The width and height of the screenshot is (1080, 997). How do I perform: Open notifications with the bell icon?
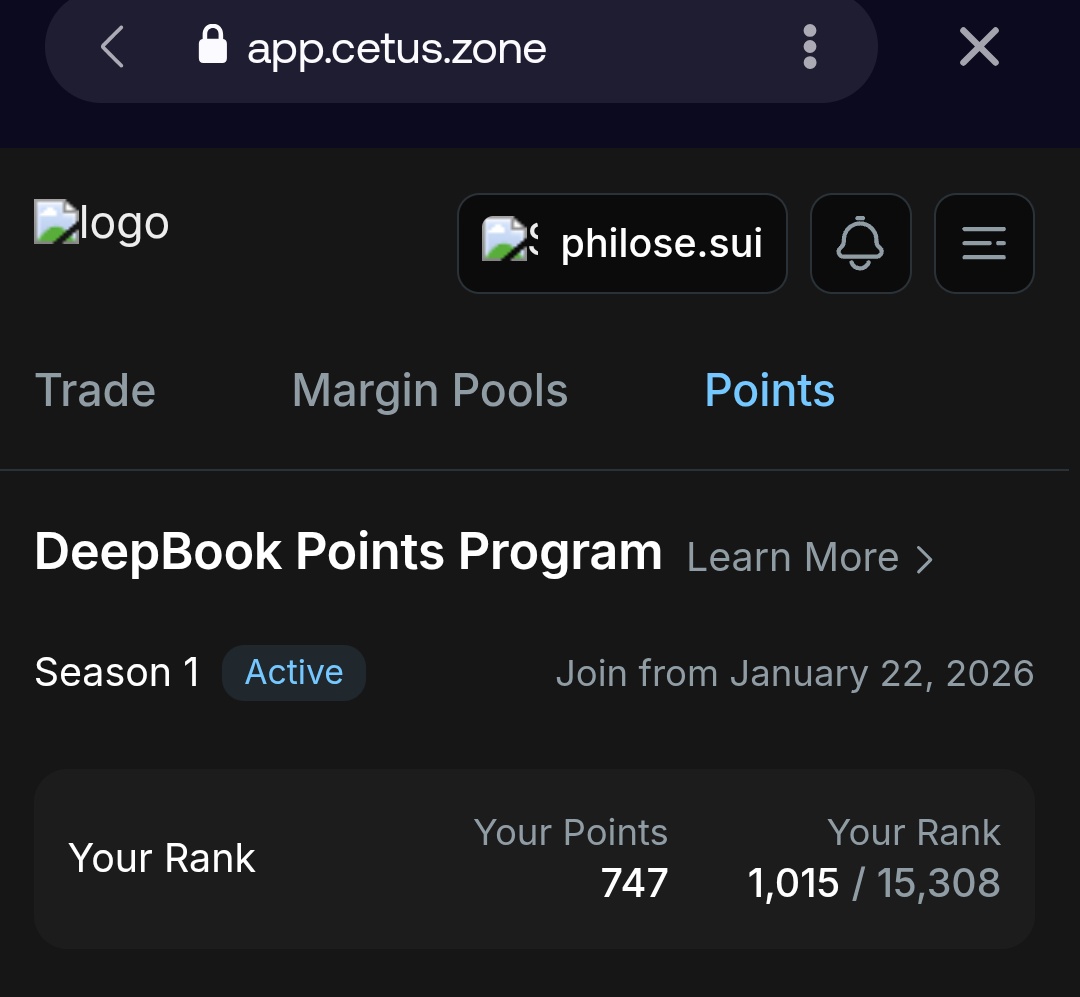860,243
